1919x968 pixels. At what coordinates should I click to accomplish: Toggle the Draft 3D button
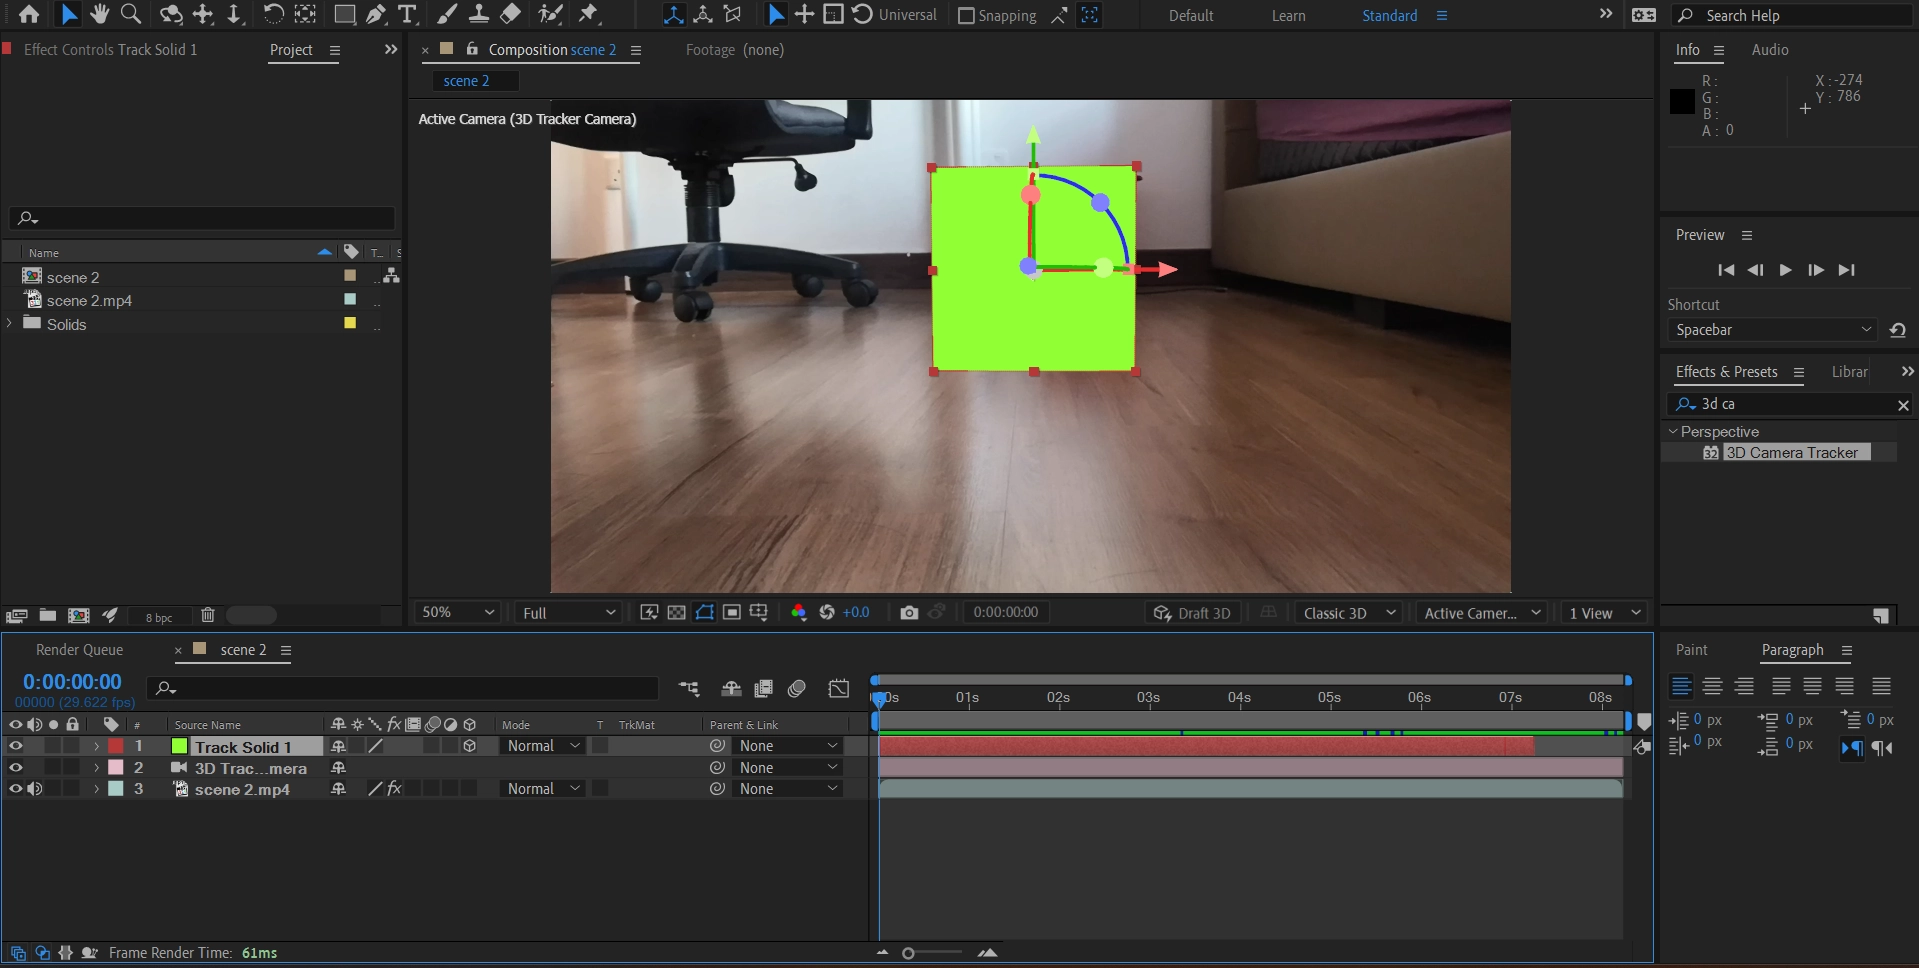[x=1192, y=613]
